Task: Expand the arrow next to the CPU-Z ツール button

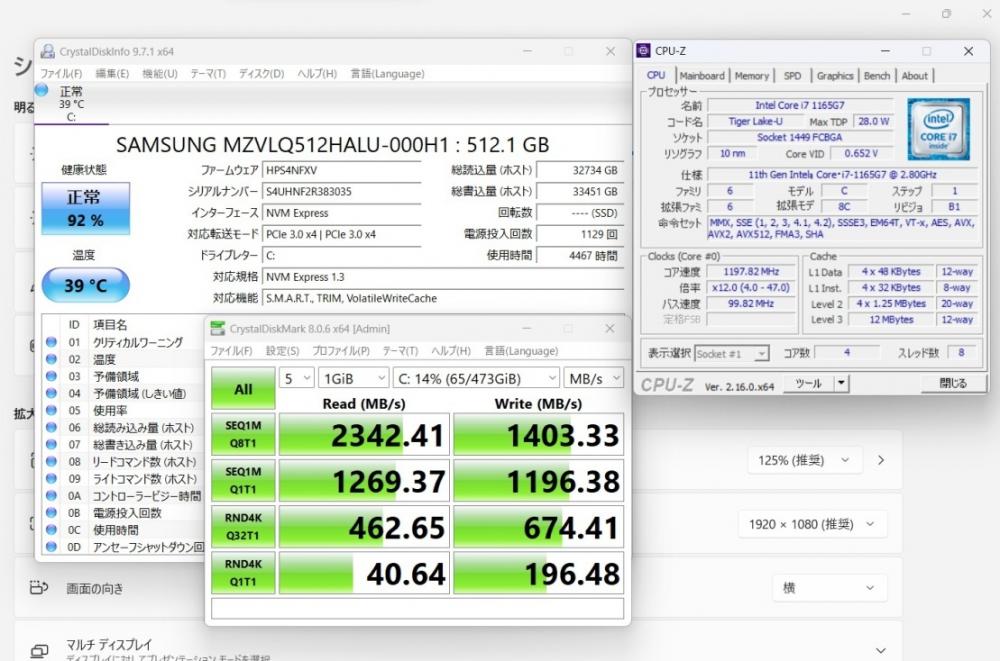Action: point(841,383)
